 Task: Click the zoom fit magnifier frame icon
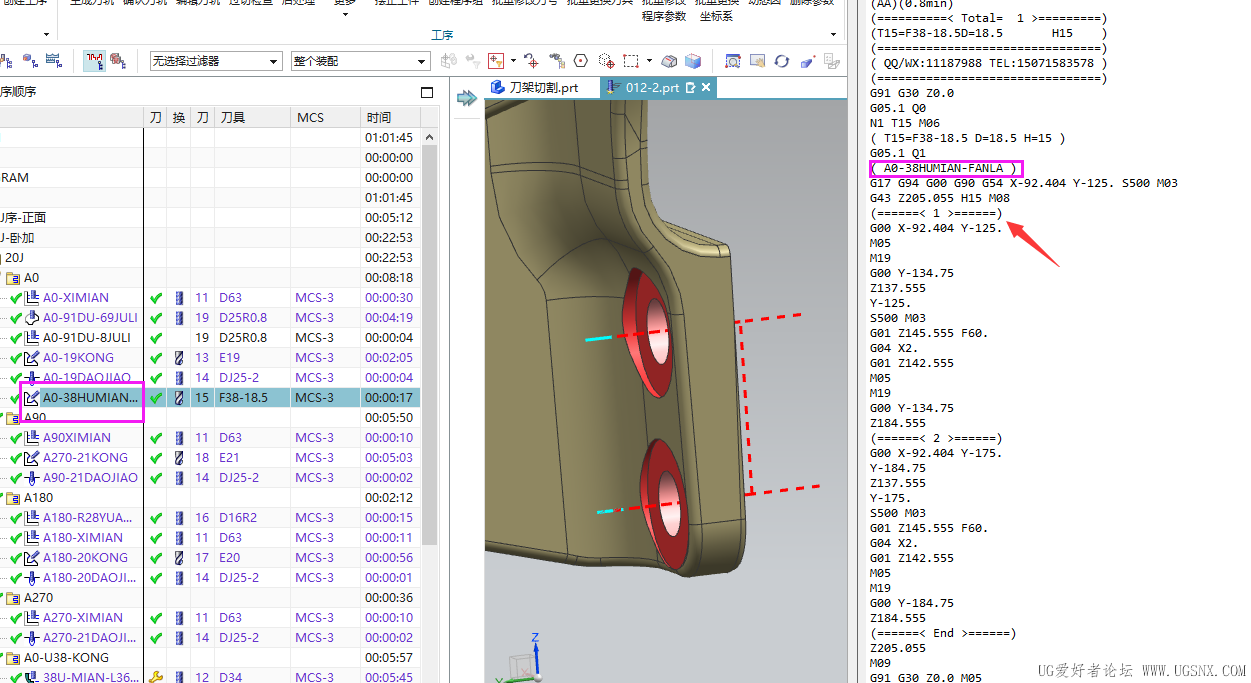pos(733,61)
